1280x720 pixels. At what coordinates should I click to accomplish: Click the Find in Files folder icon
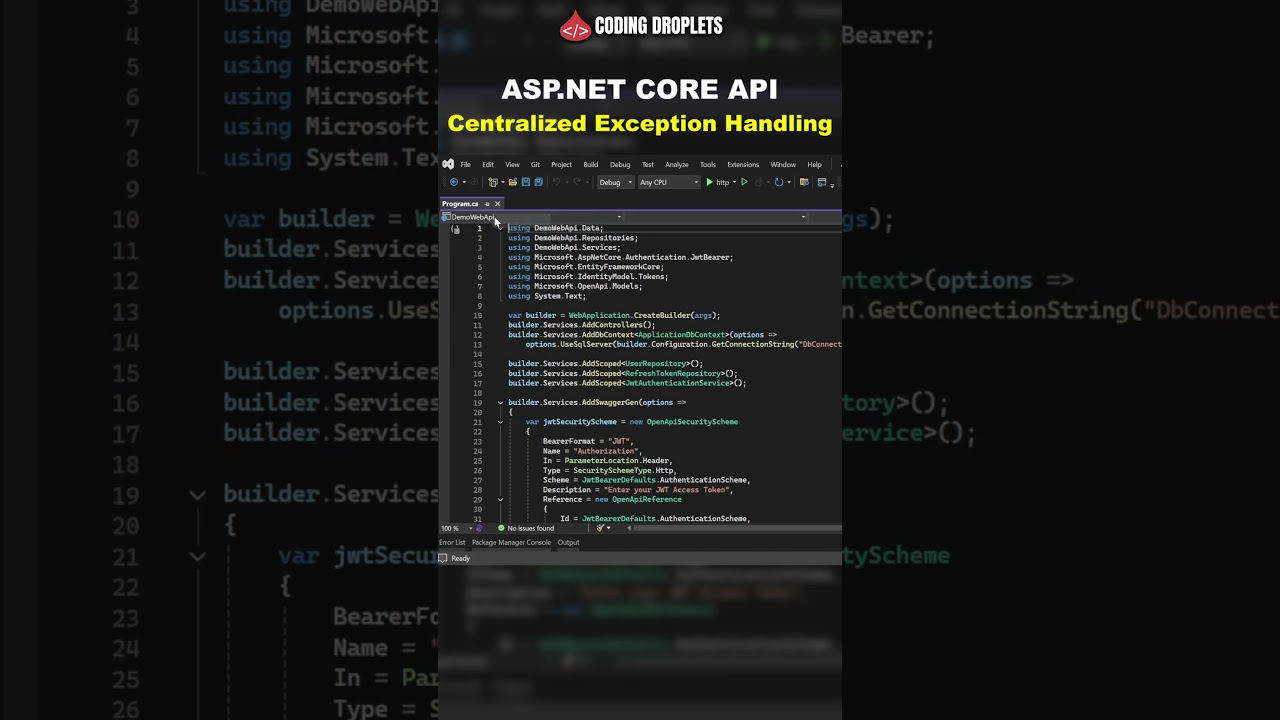click(804, 182)
